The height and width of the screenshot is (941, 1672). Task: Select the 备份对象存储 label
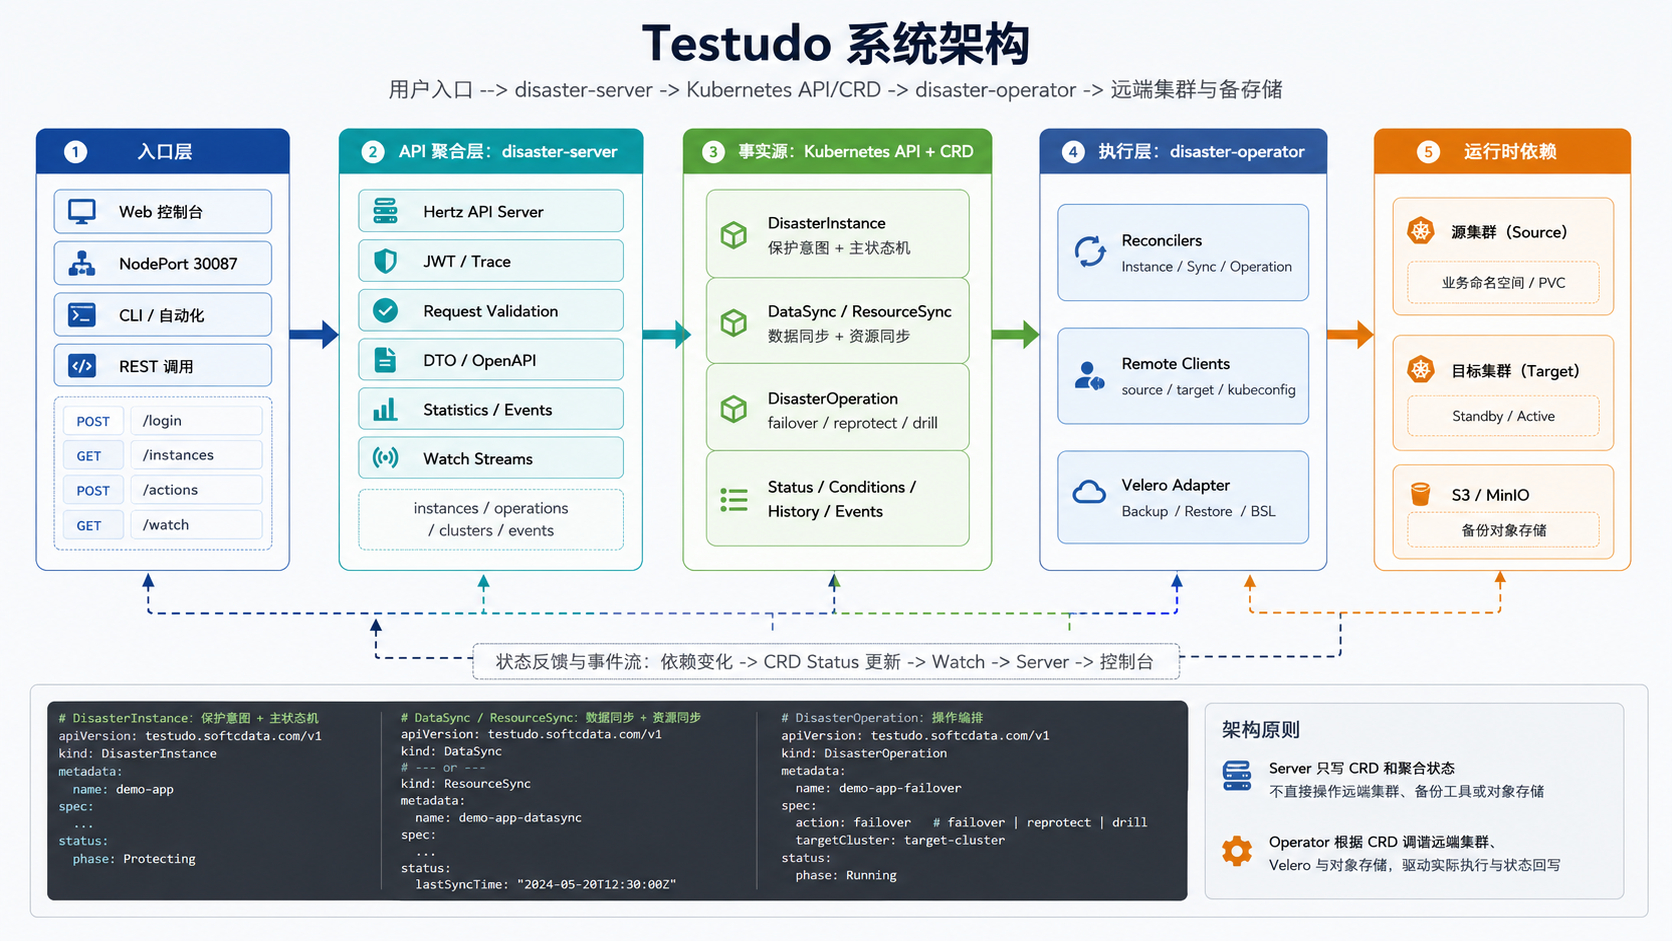coord(1503,530)
